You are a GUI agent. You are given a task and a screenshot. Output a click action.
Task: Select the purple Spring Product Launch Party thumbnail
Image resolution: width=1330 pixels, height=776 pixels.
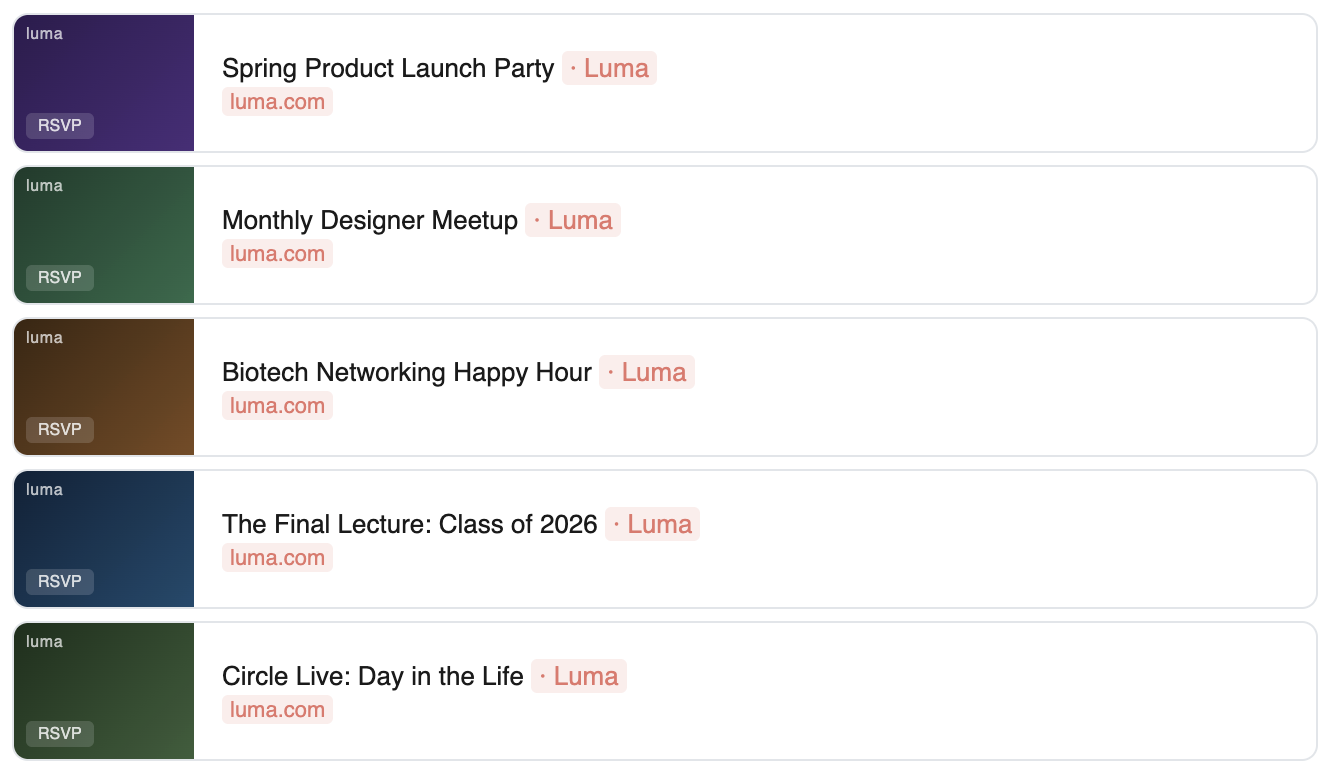[x=104, y=83]
